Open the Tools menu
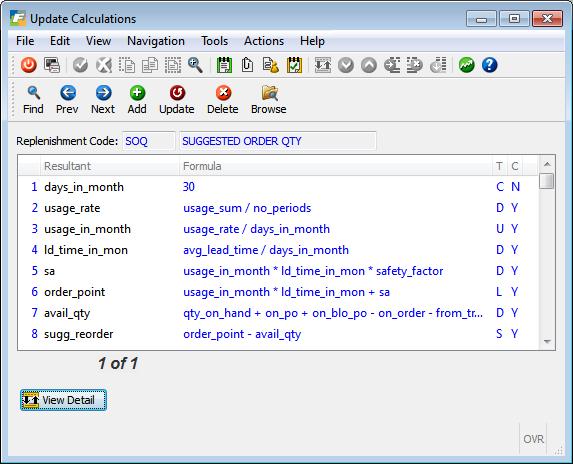573x464 pixels. click(x=215, y=41)
